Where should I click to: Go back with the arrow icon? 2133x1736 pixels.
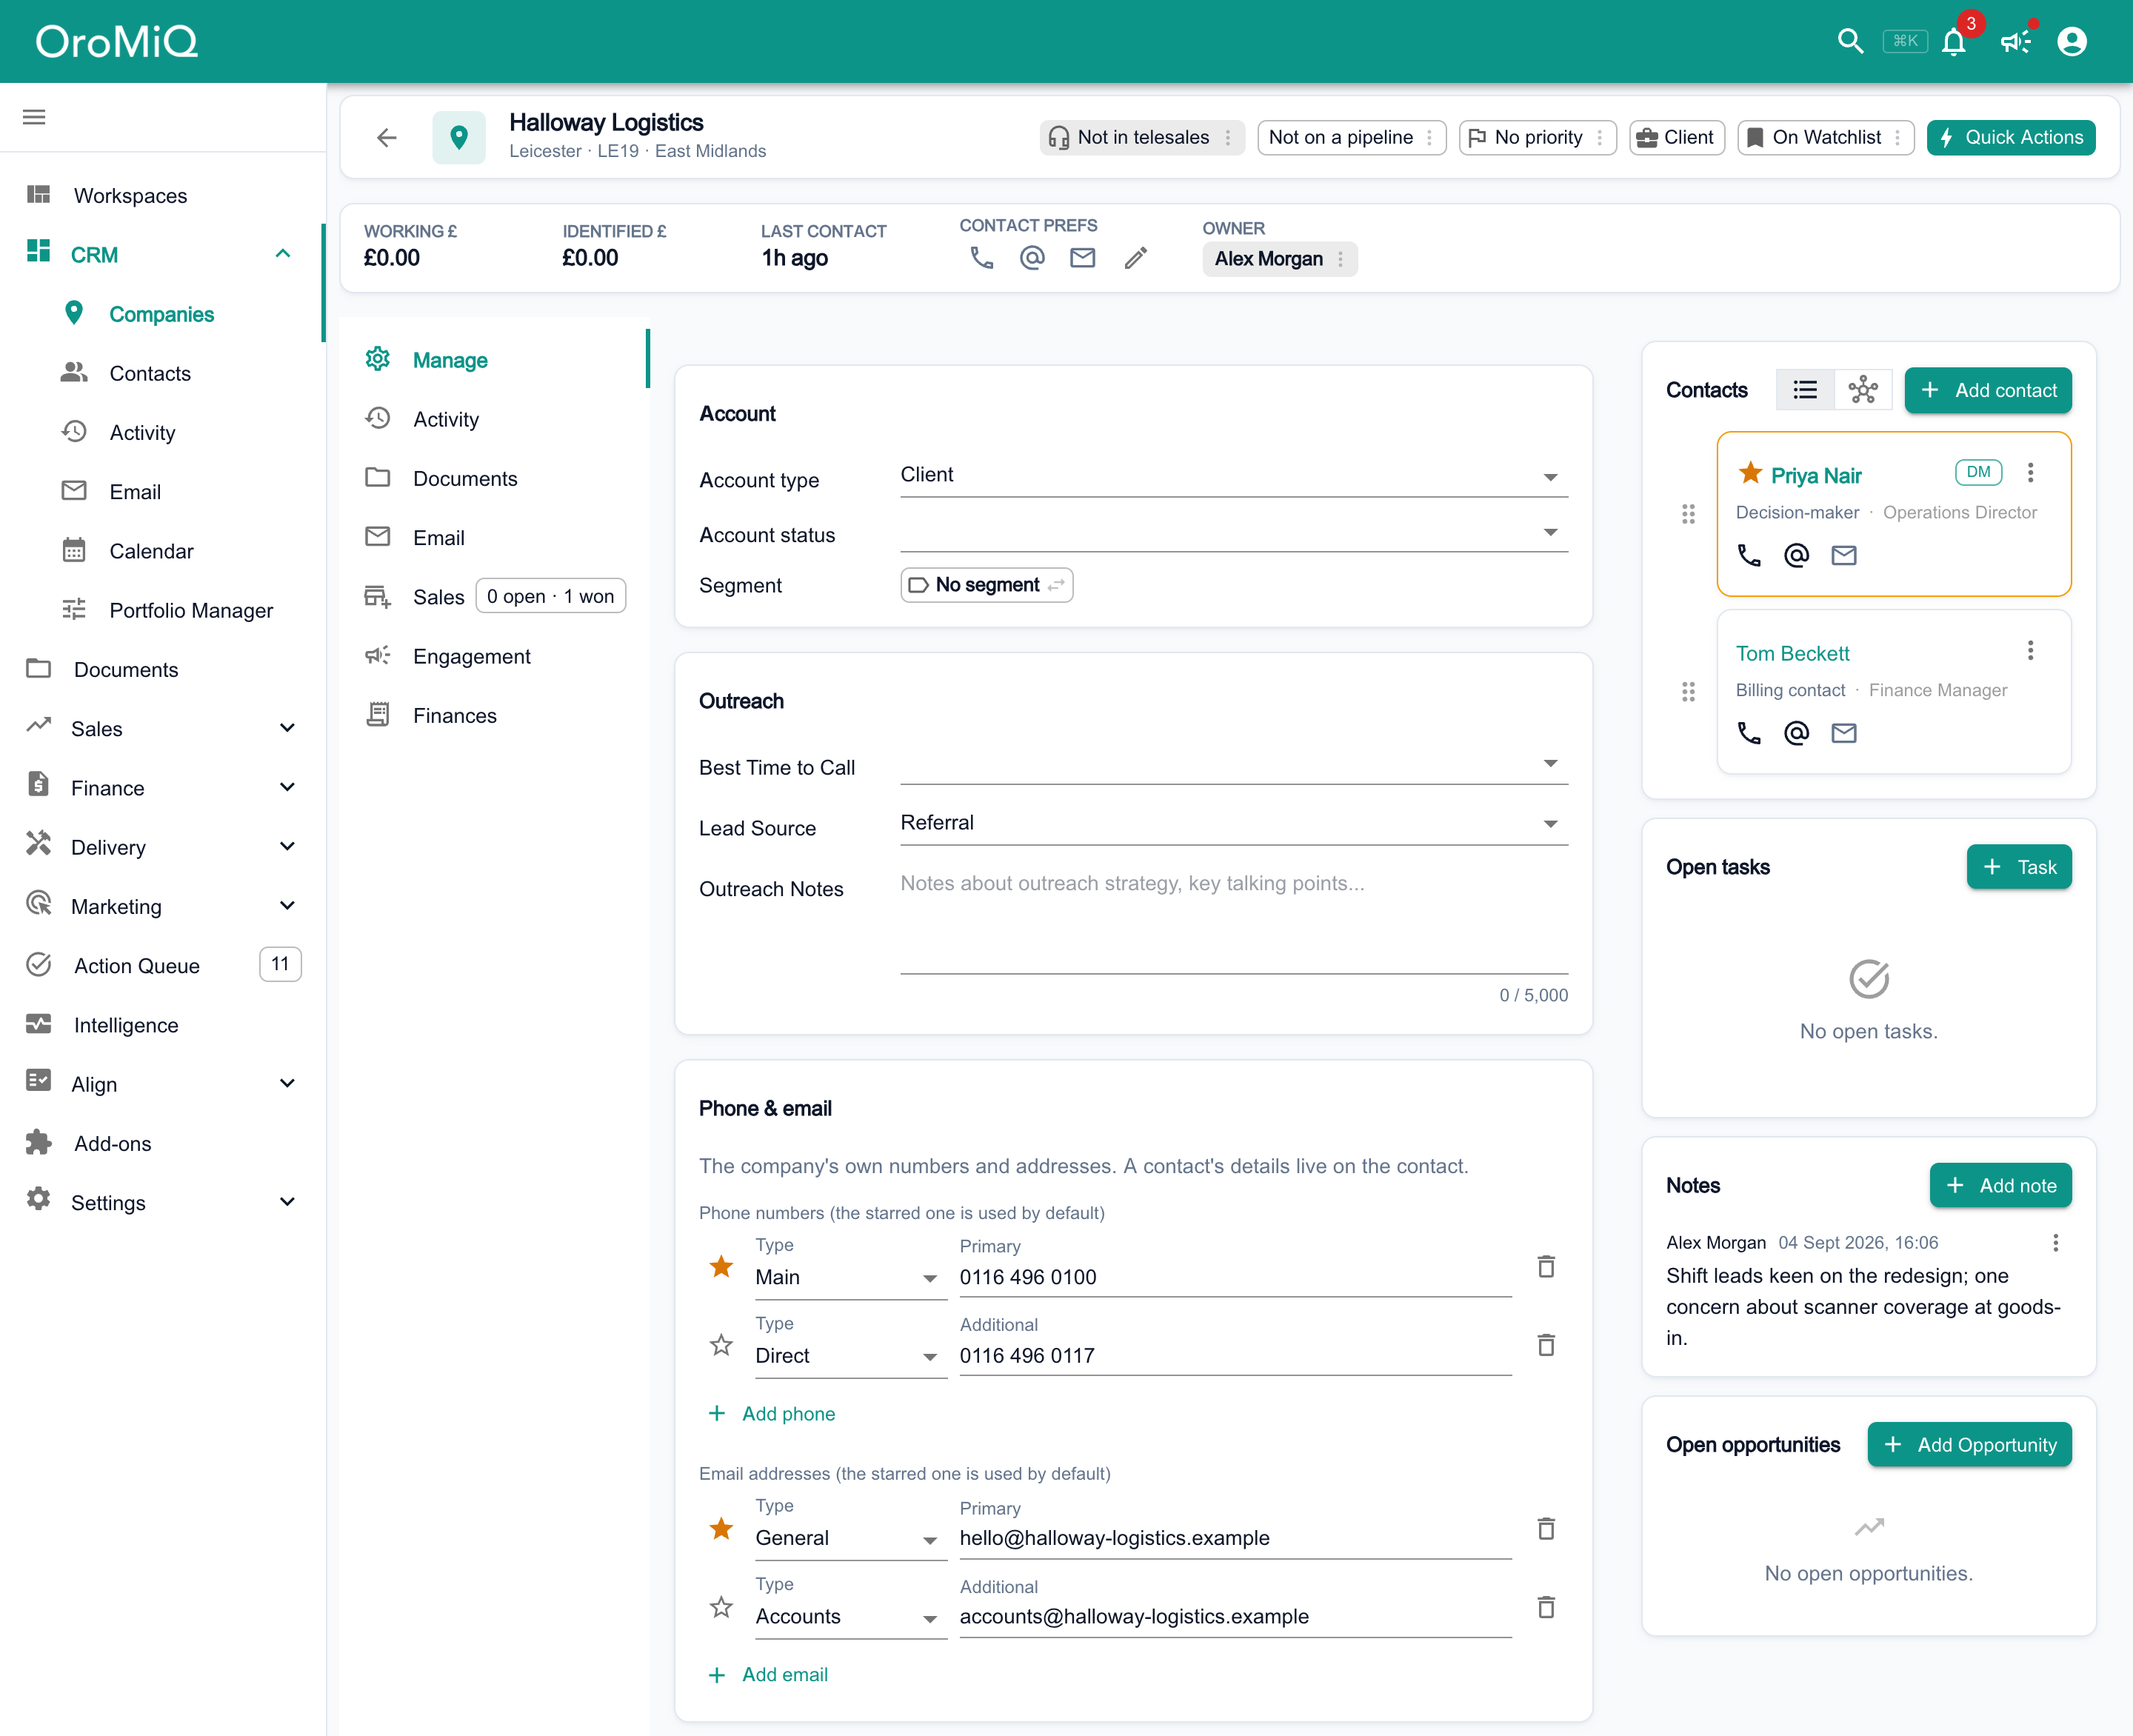tap(387, 138)
